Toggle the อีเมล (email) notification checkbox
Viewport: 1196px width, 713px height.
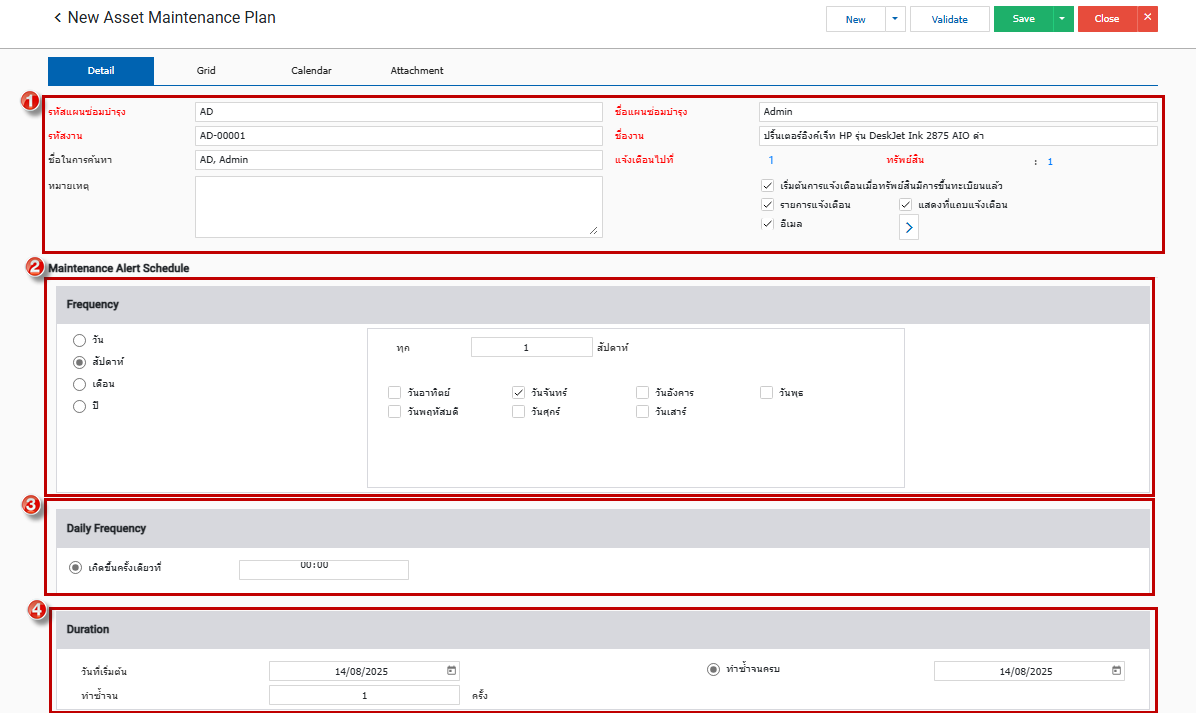(x=767, y=224)
